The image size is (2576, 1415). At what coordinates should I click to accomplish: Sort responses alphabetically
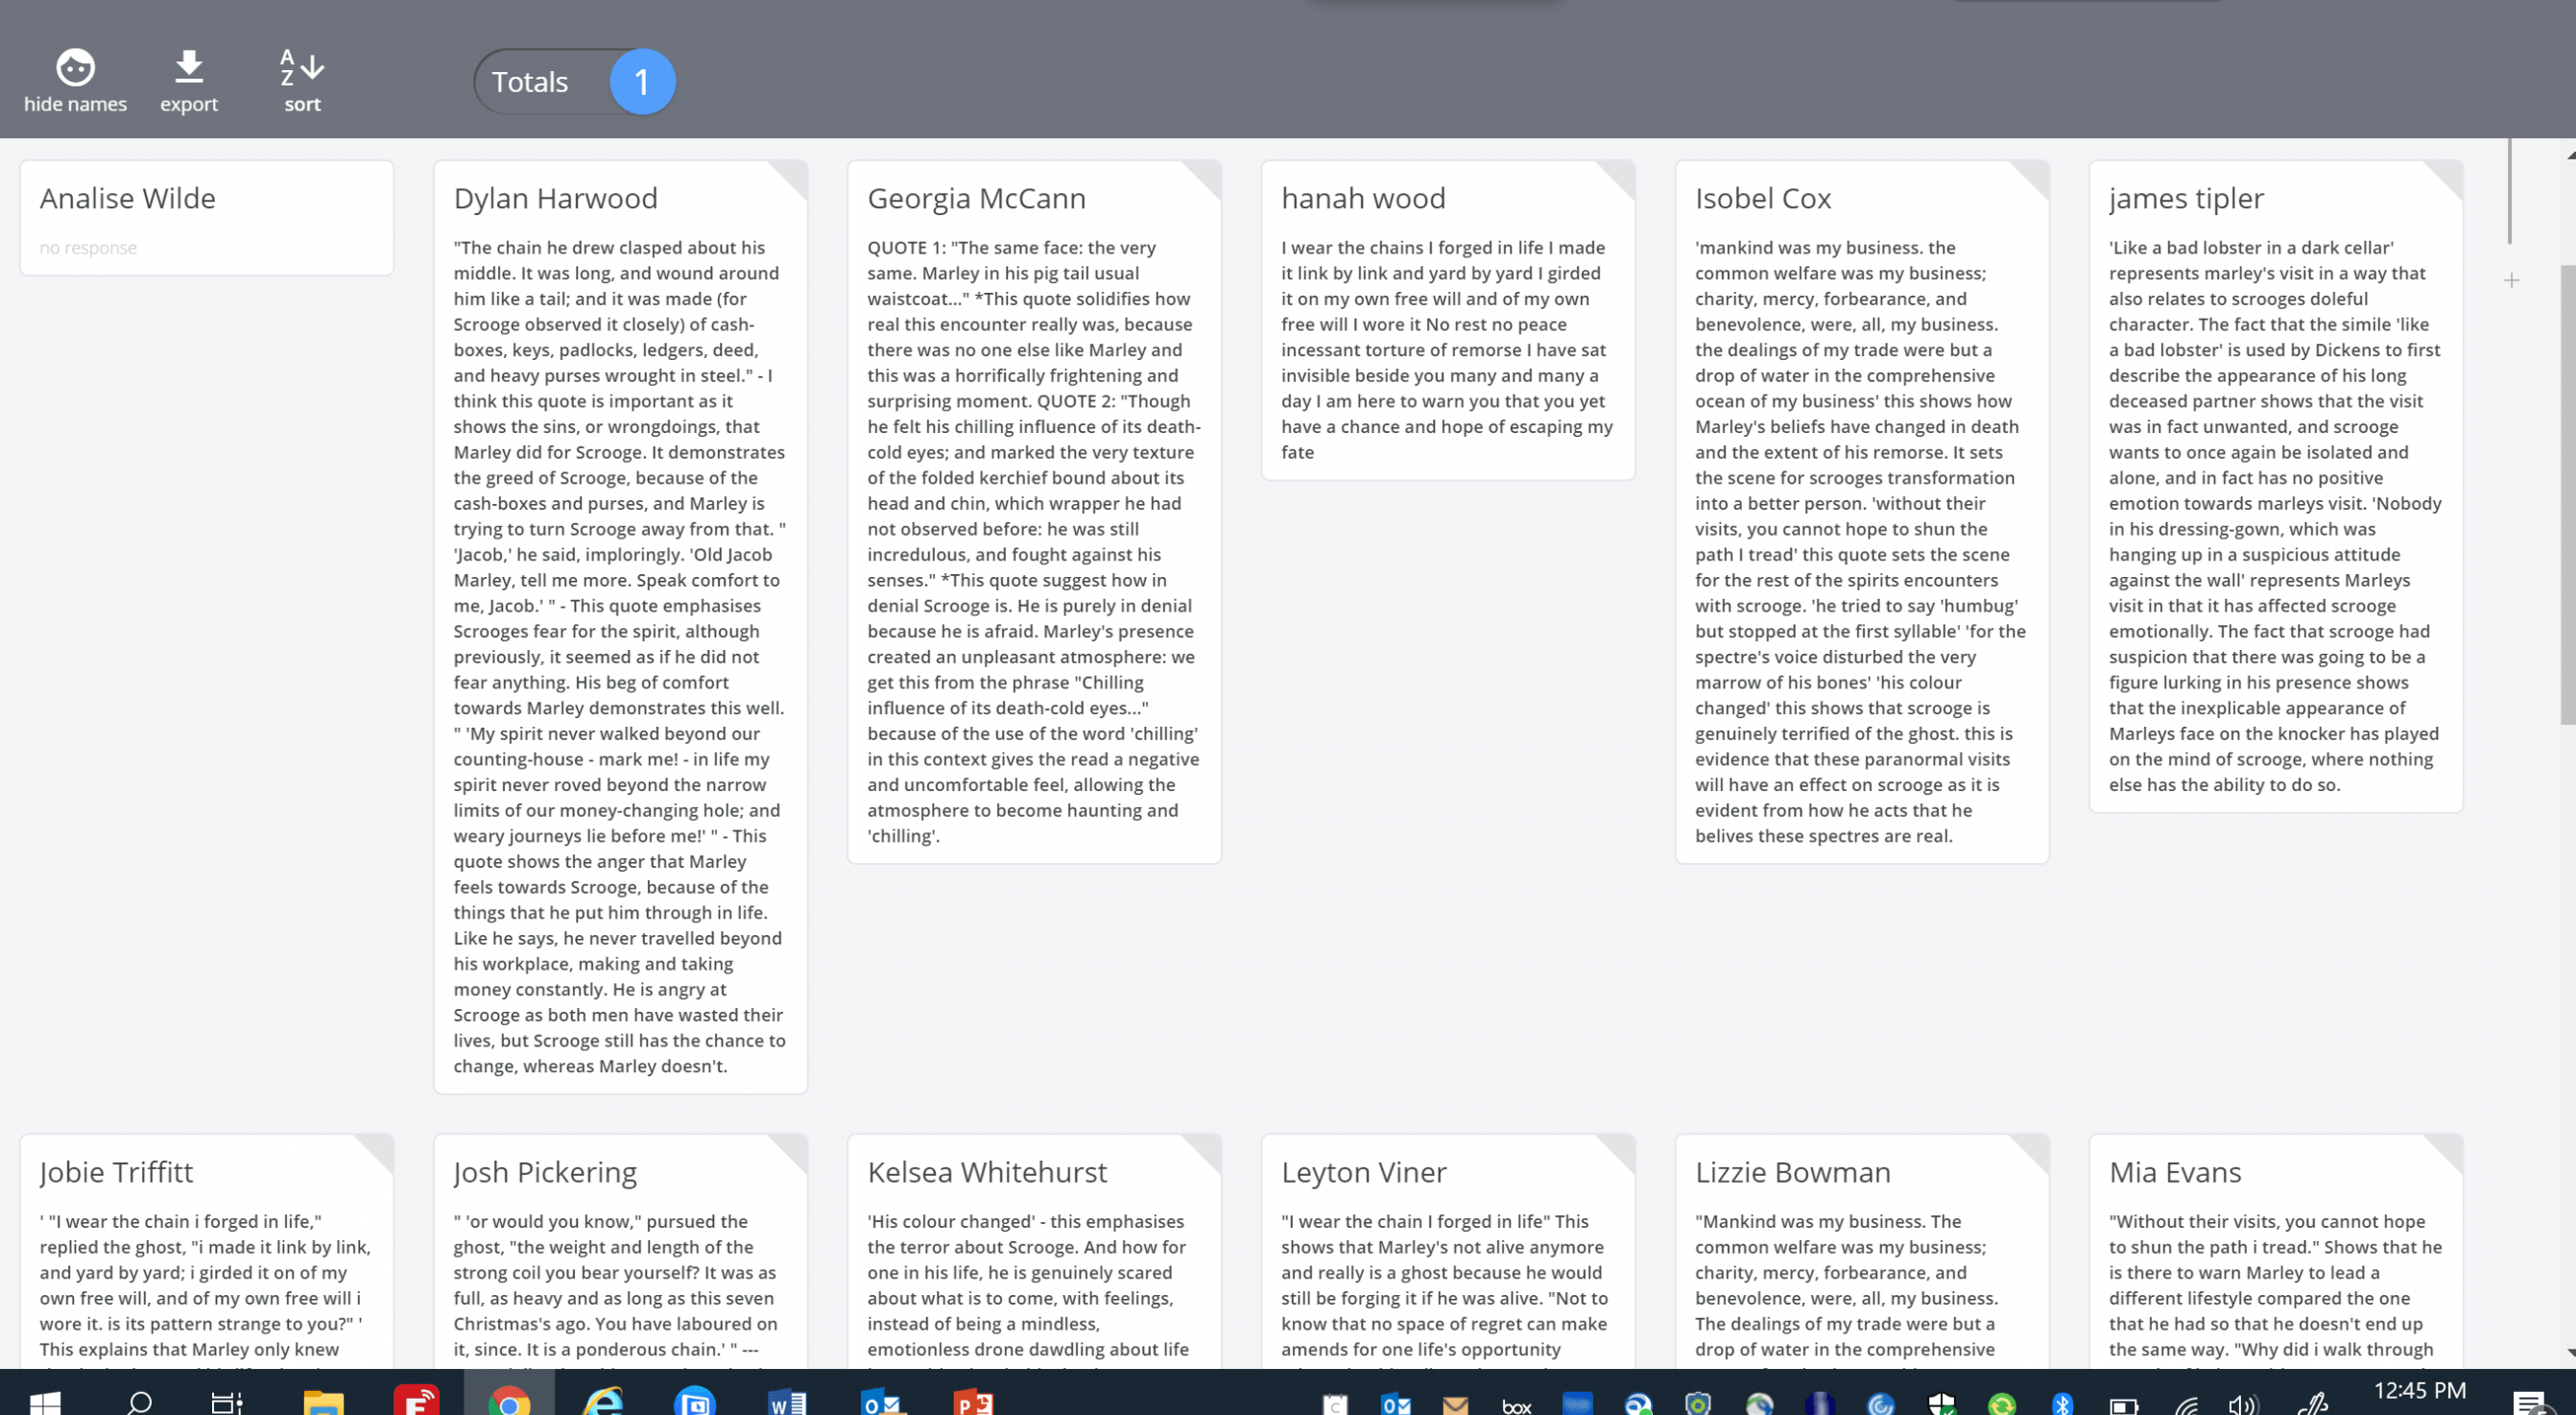tap(302, 69)
